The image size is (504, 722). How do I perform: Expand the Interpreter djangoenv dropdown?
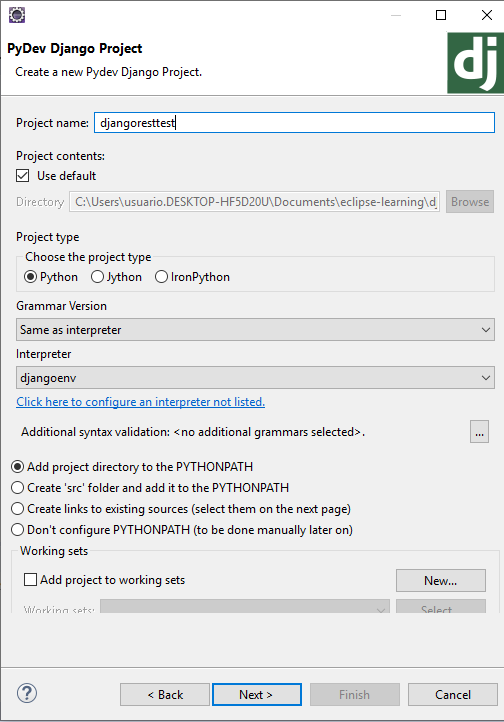point(255,378)
